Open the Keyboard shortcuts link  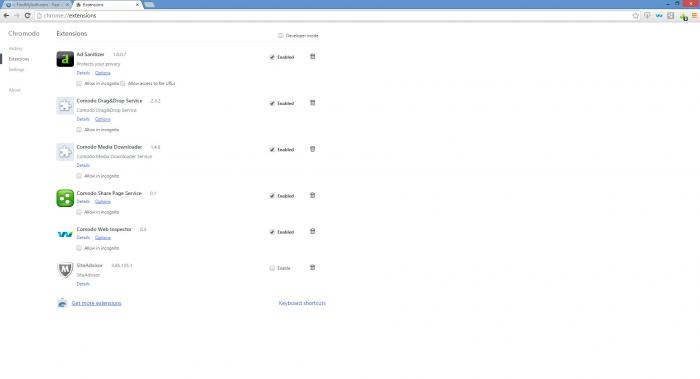[302, 303]
